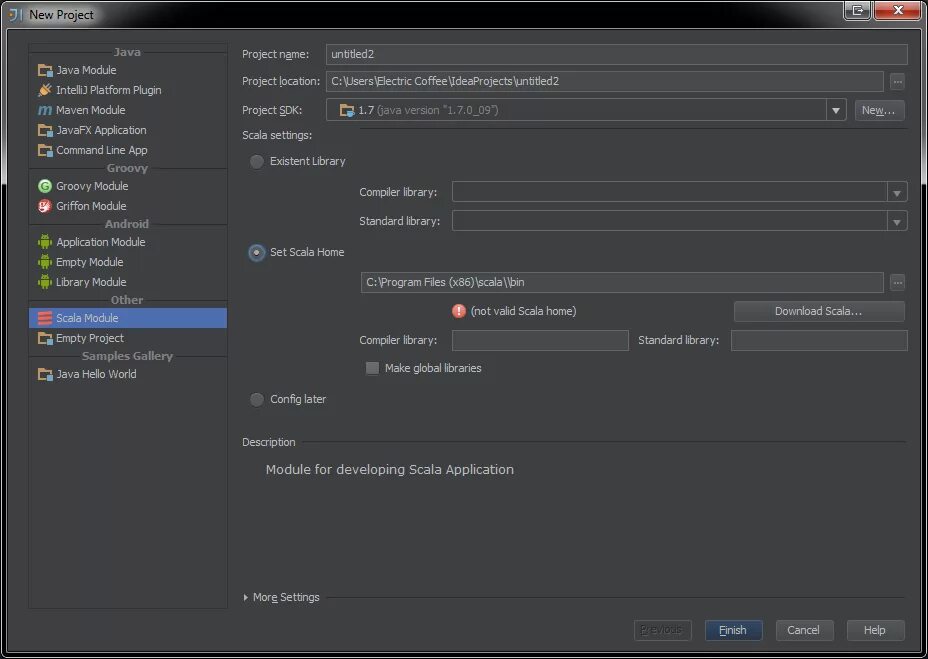Choose Command Line App project type
Image resolution: width=928 pixels, height=659 pixels.
pos(128,150)
